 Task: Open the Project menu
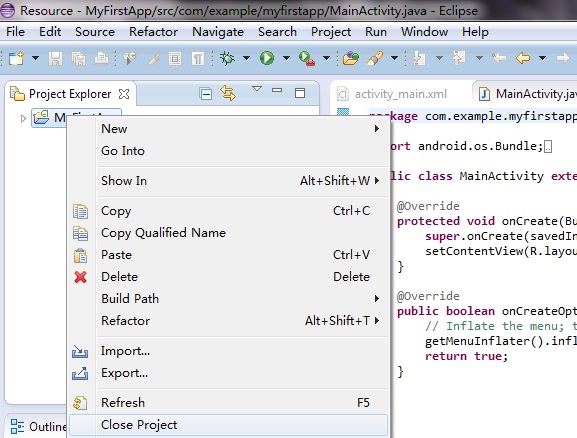pyautogui.click(x=331, y=32)
